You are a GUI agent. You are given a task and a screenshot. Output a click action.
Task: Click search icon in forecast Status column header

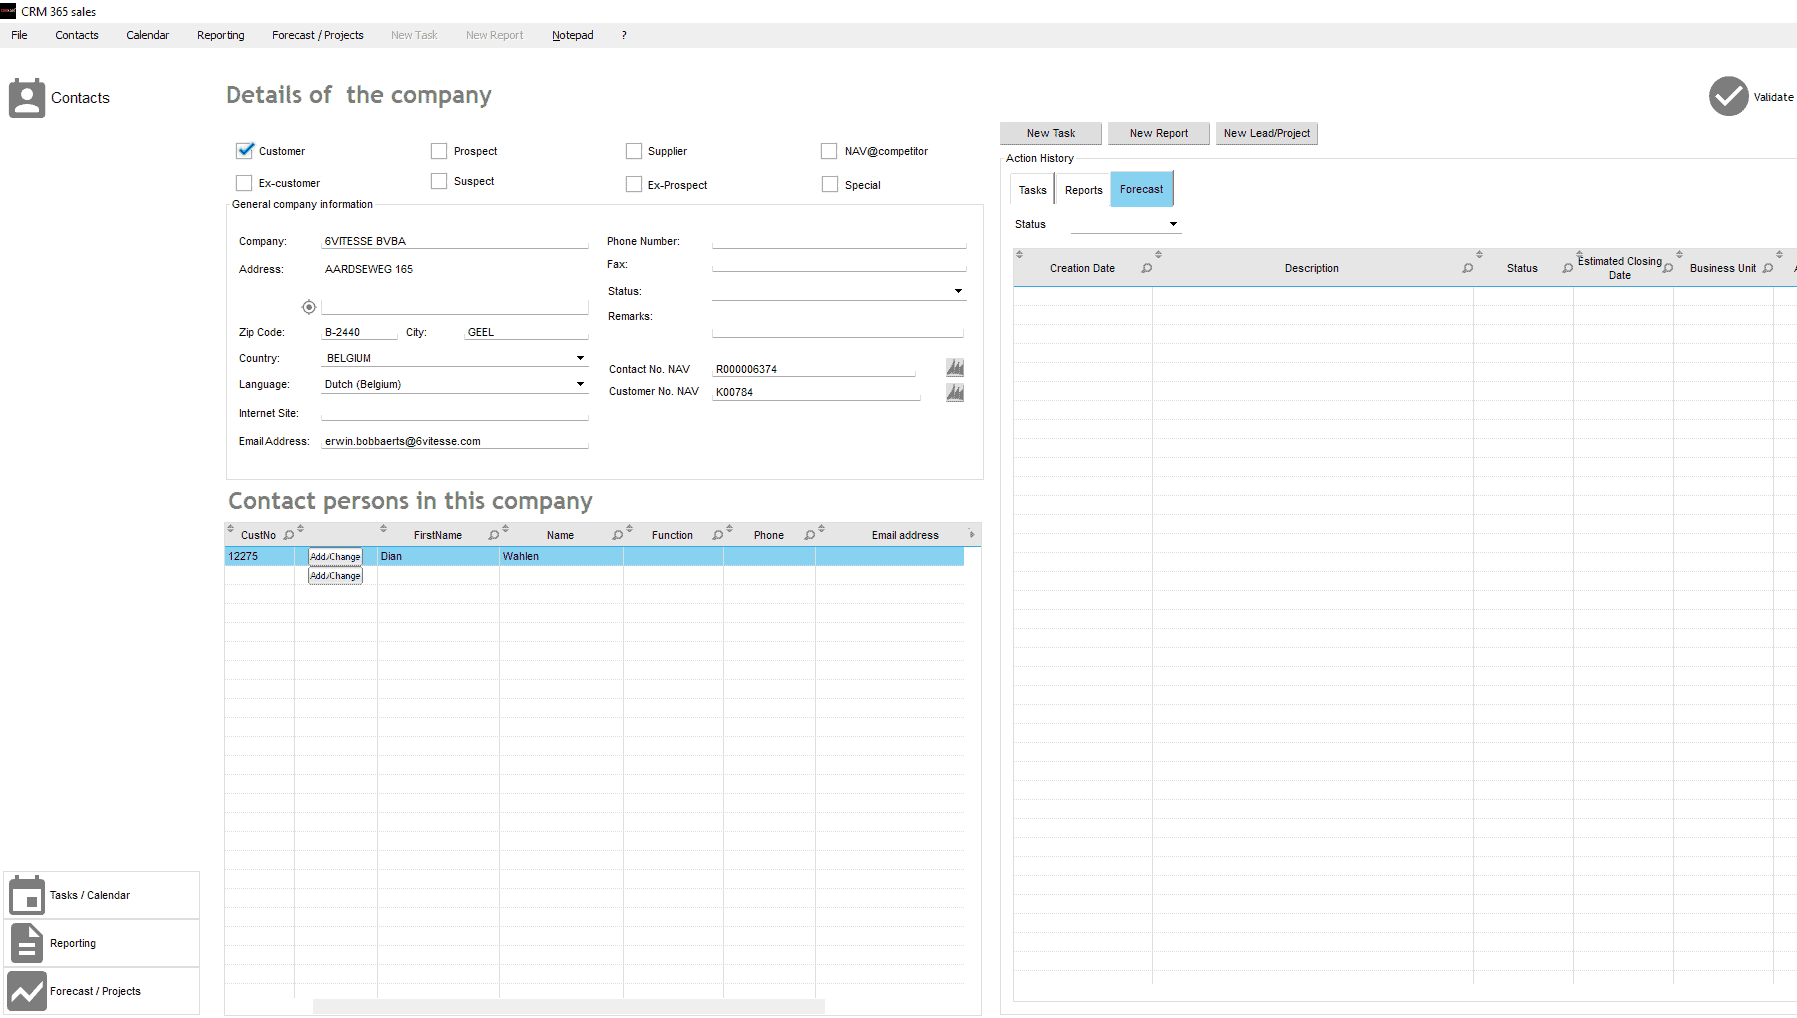(1567, 268)
